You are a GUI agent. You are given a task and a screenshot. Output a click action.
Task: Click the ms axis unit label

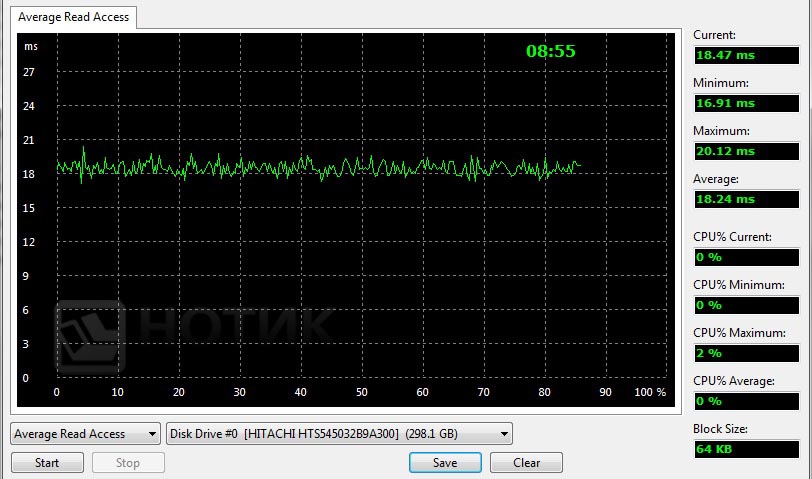point(31,47)
